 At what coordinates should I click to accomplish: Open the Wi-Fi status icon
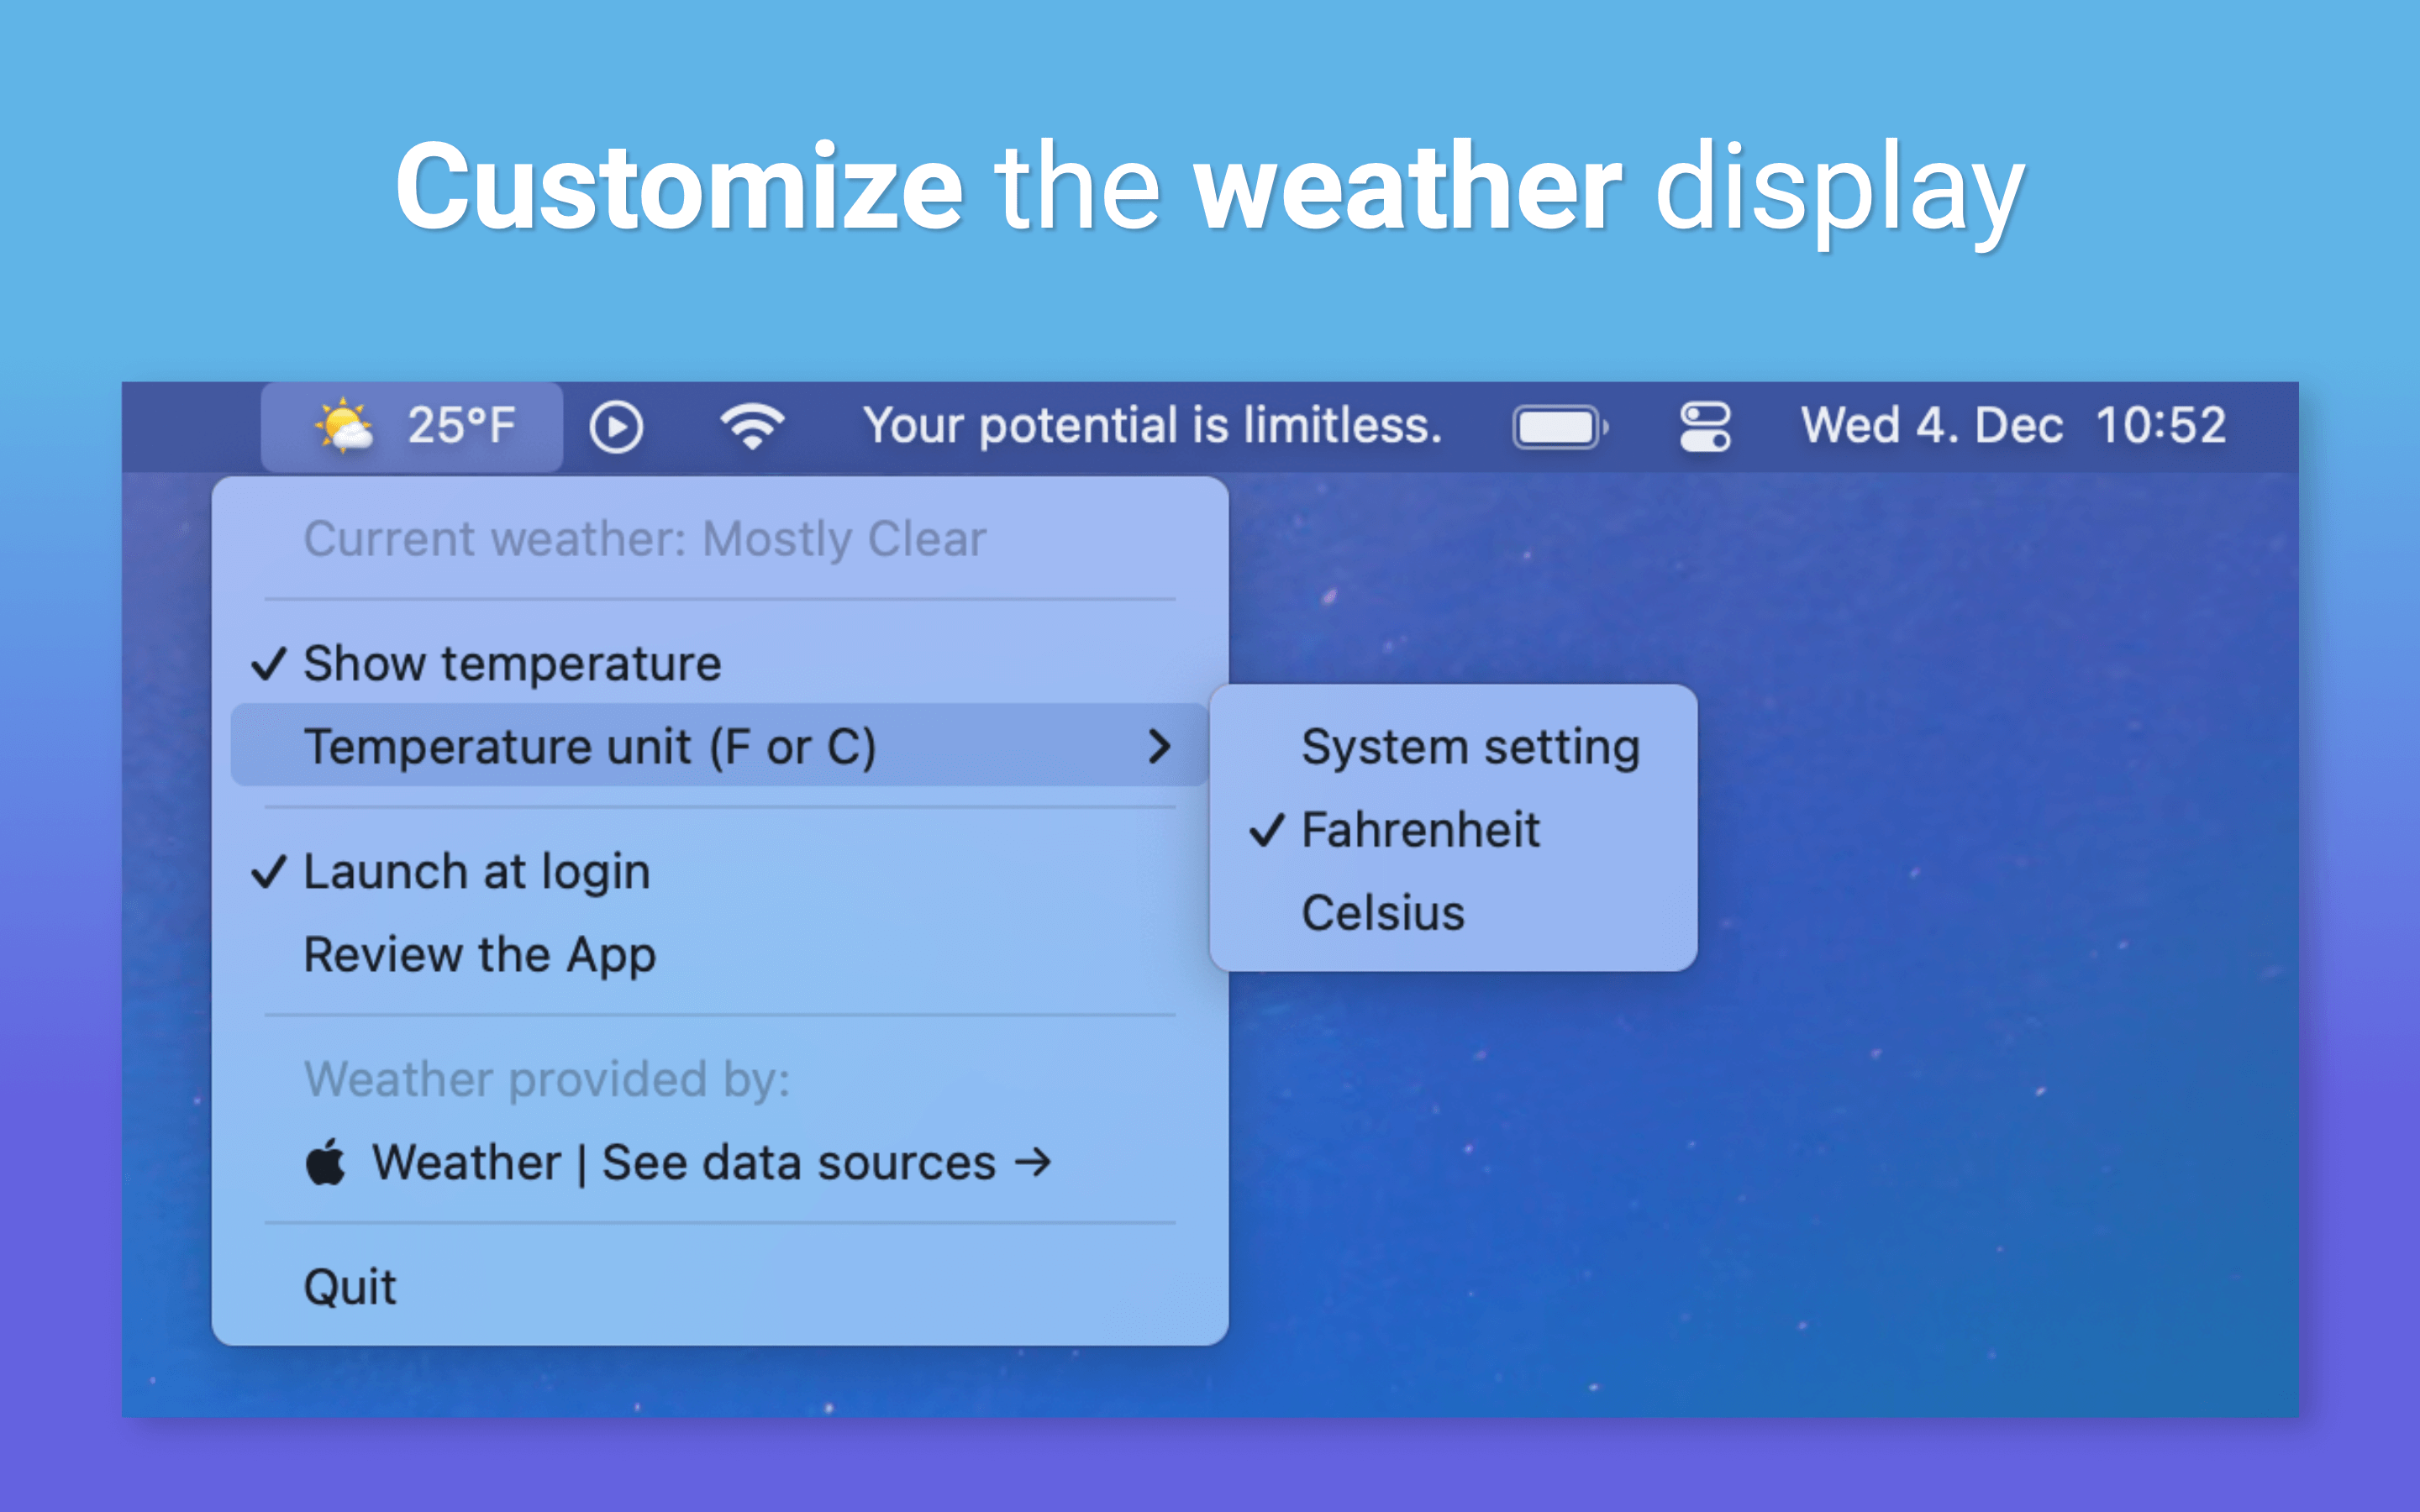752,427
